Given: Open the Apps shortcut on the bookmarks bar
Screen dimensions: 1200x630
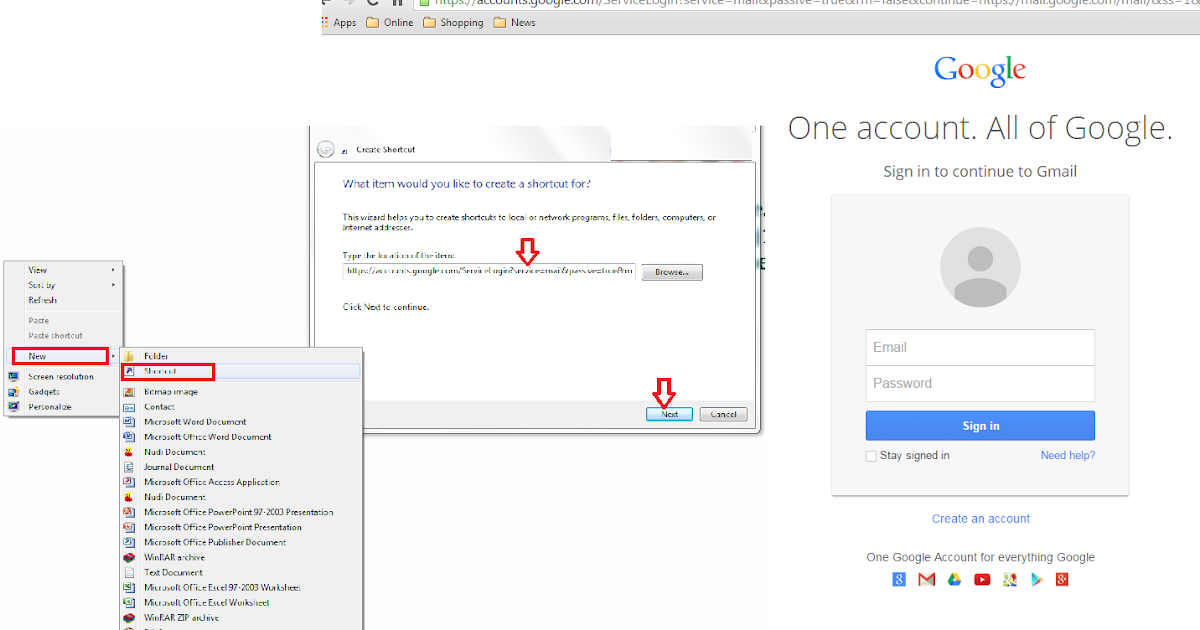Looking at the screenshot, I should (x=338, y=22).
